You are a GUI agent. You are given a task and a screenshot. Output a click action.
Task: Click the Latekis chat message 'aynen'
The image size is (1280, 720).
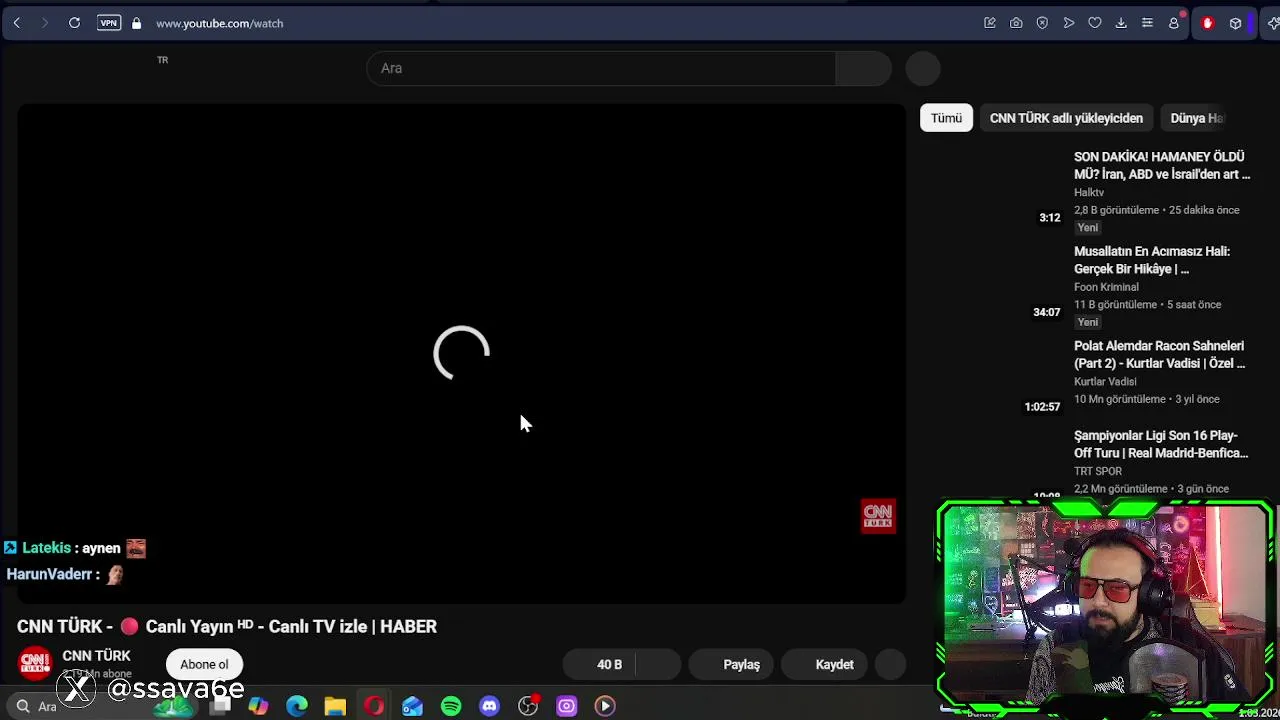101,548
